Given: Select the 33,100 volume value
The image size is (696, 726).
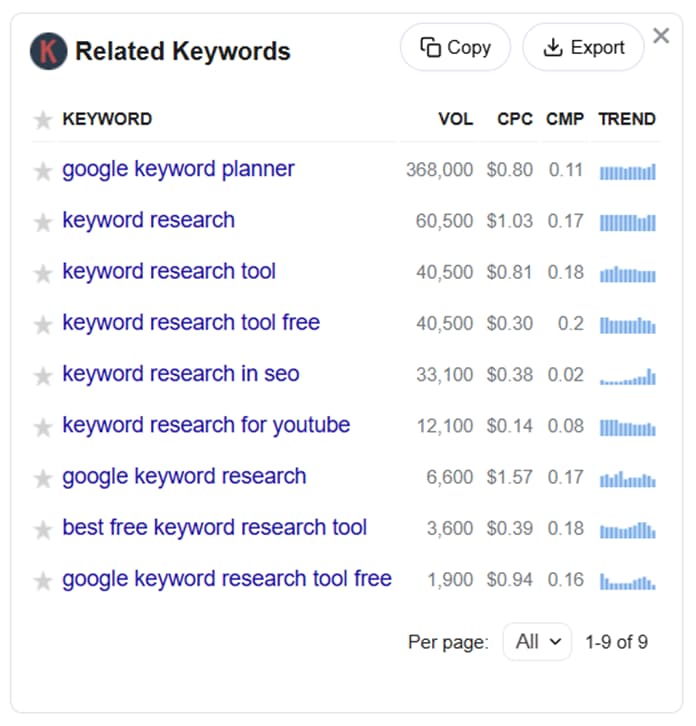Looking at the screenshot, I should [445, 375].
